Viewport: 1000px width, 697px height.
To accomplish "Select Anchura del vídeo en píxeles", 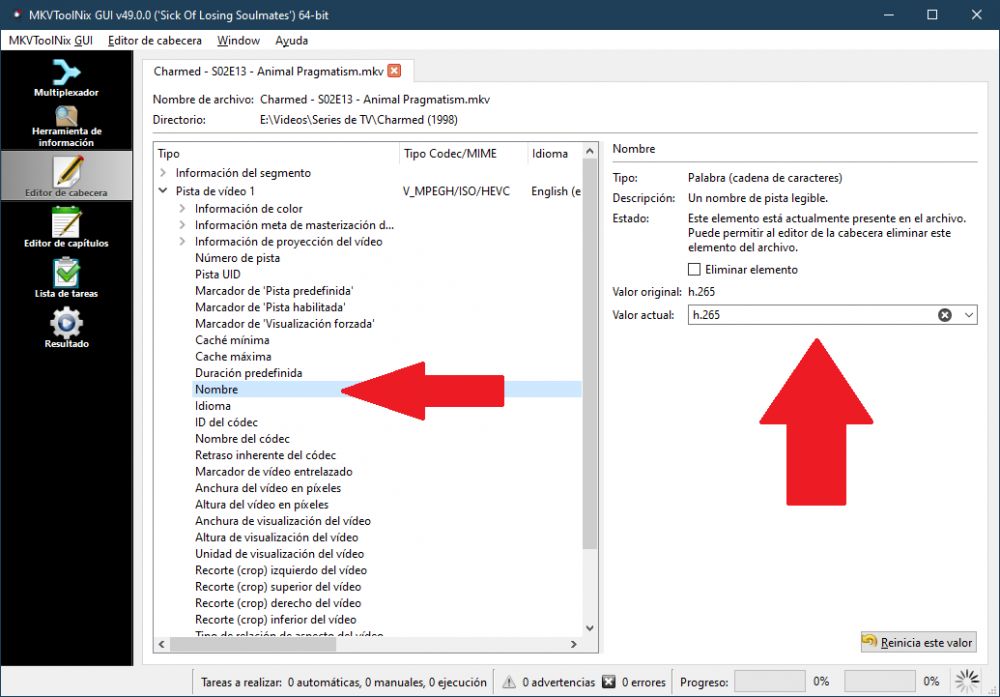I will point(268,488).
